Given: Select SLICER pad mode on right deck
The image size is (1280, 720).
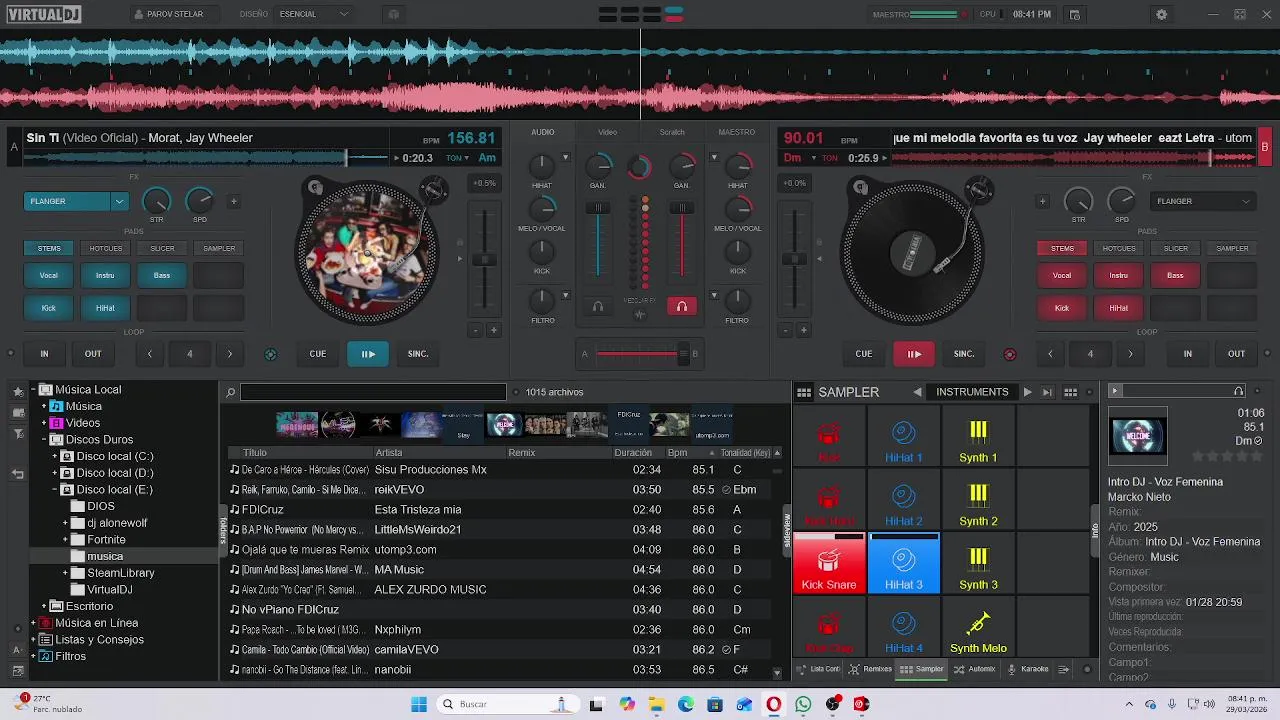Looking at the screenshot, I should pos(1176,248).
